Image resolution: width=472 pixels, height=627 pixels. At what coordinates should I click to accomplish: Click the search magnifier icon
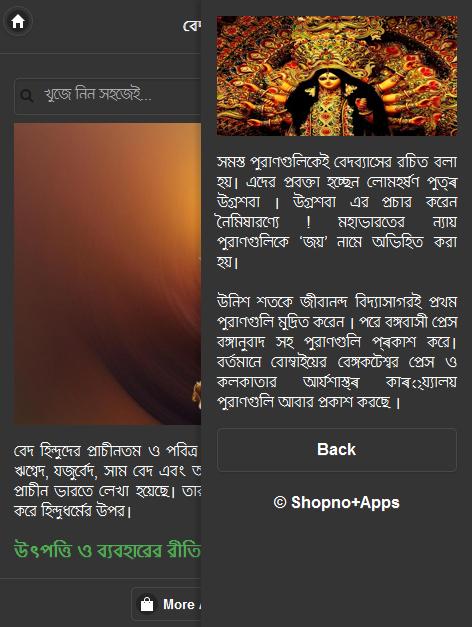tap(27, 96)
